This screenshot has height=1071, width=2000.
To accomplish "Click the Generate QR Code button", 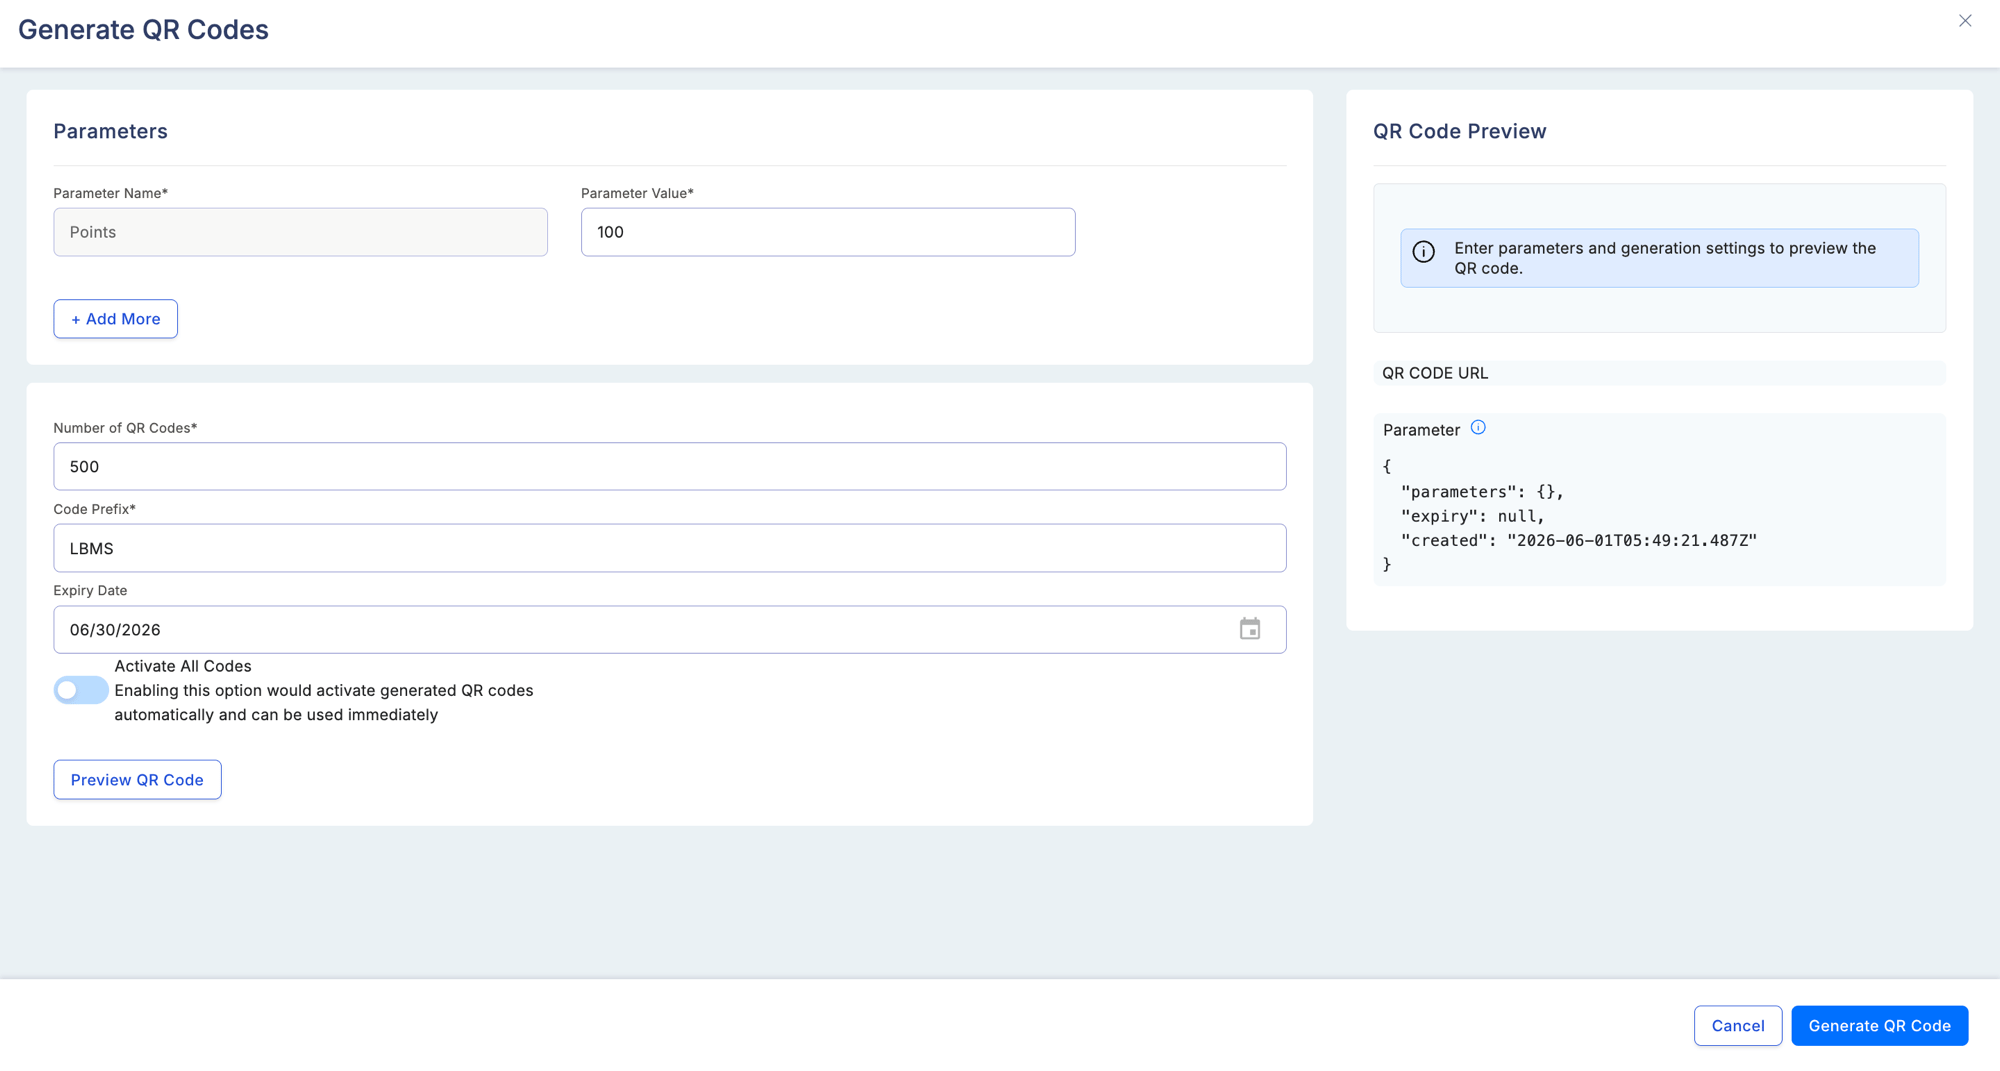I will (1880, 1026).
